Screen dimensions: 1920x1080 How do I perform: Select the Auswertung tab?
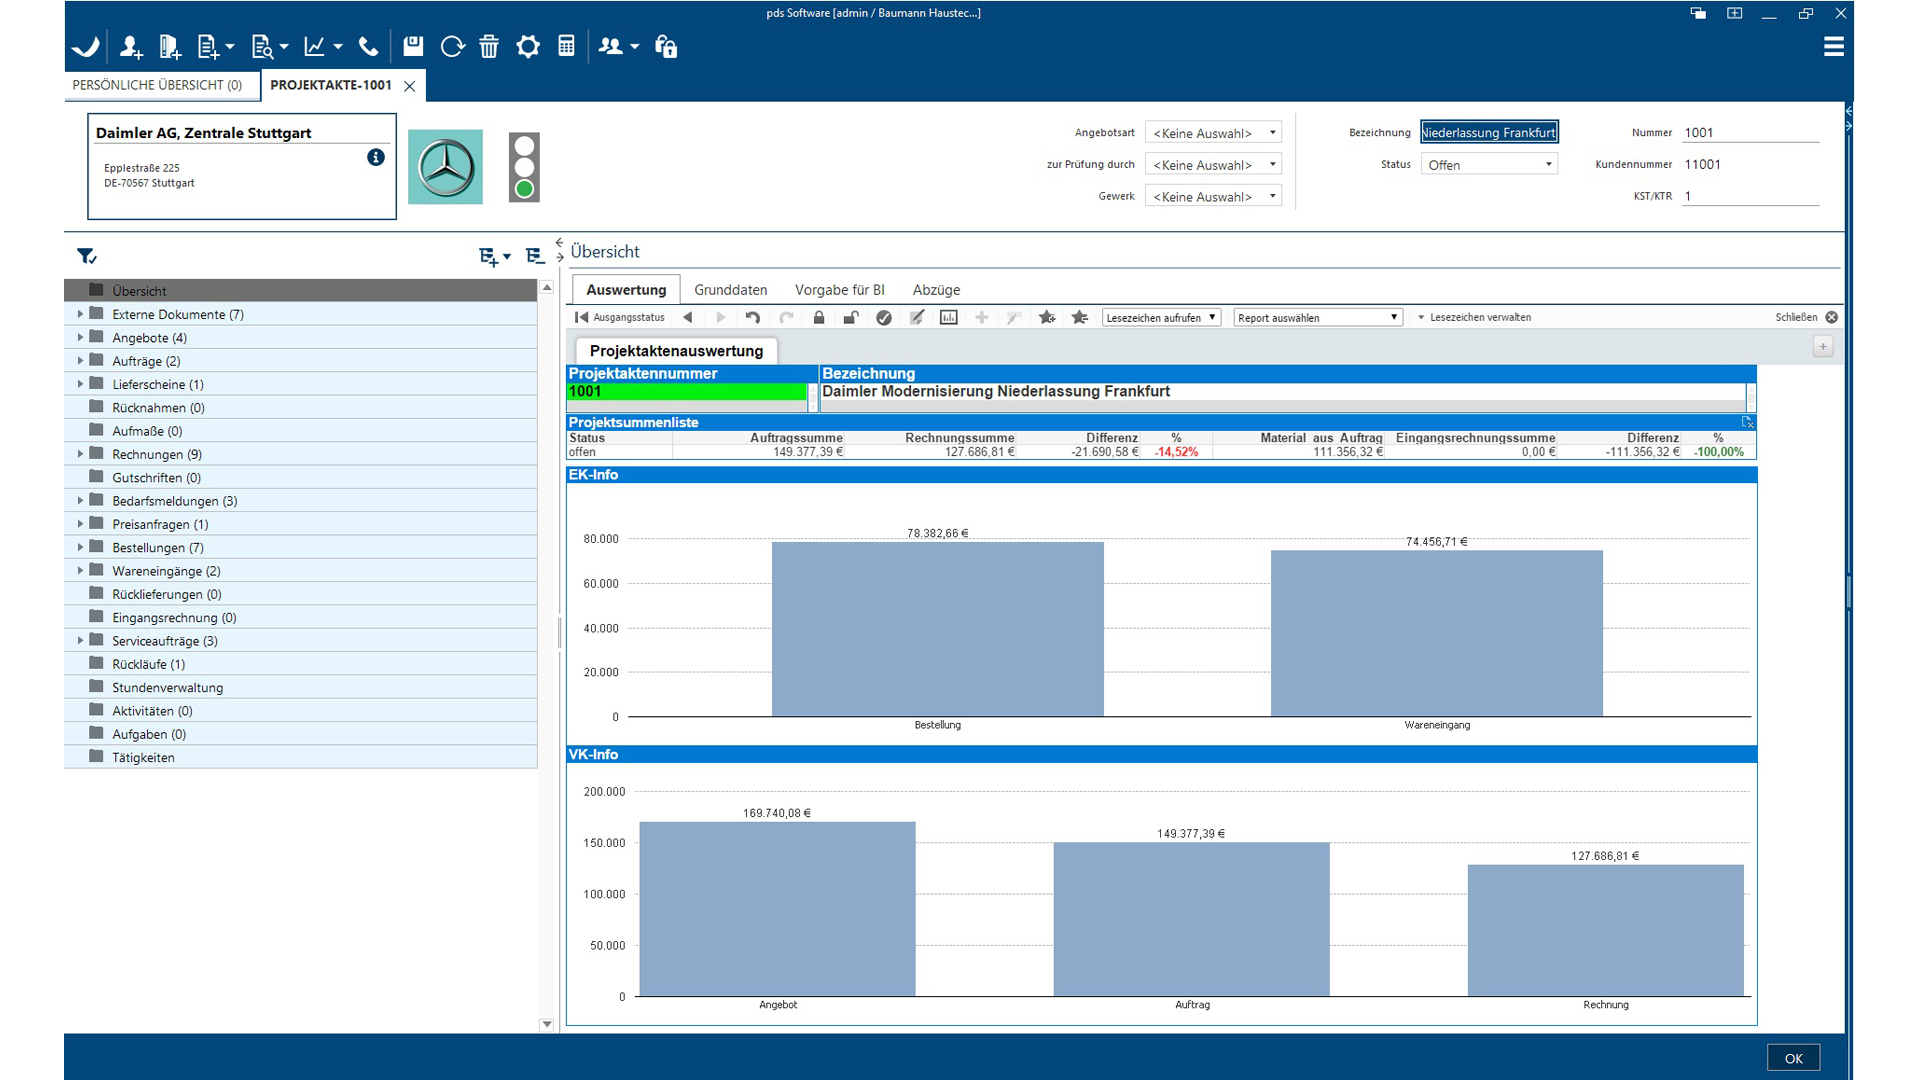[x=626, y=290]
